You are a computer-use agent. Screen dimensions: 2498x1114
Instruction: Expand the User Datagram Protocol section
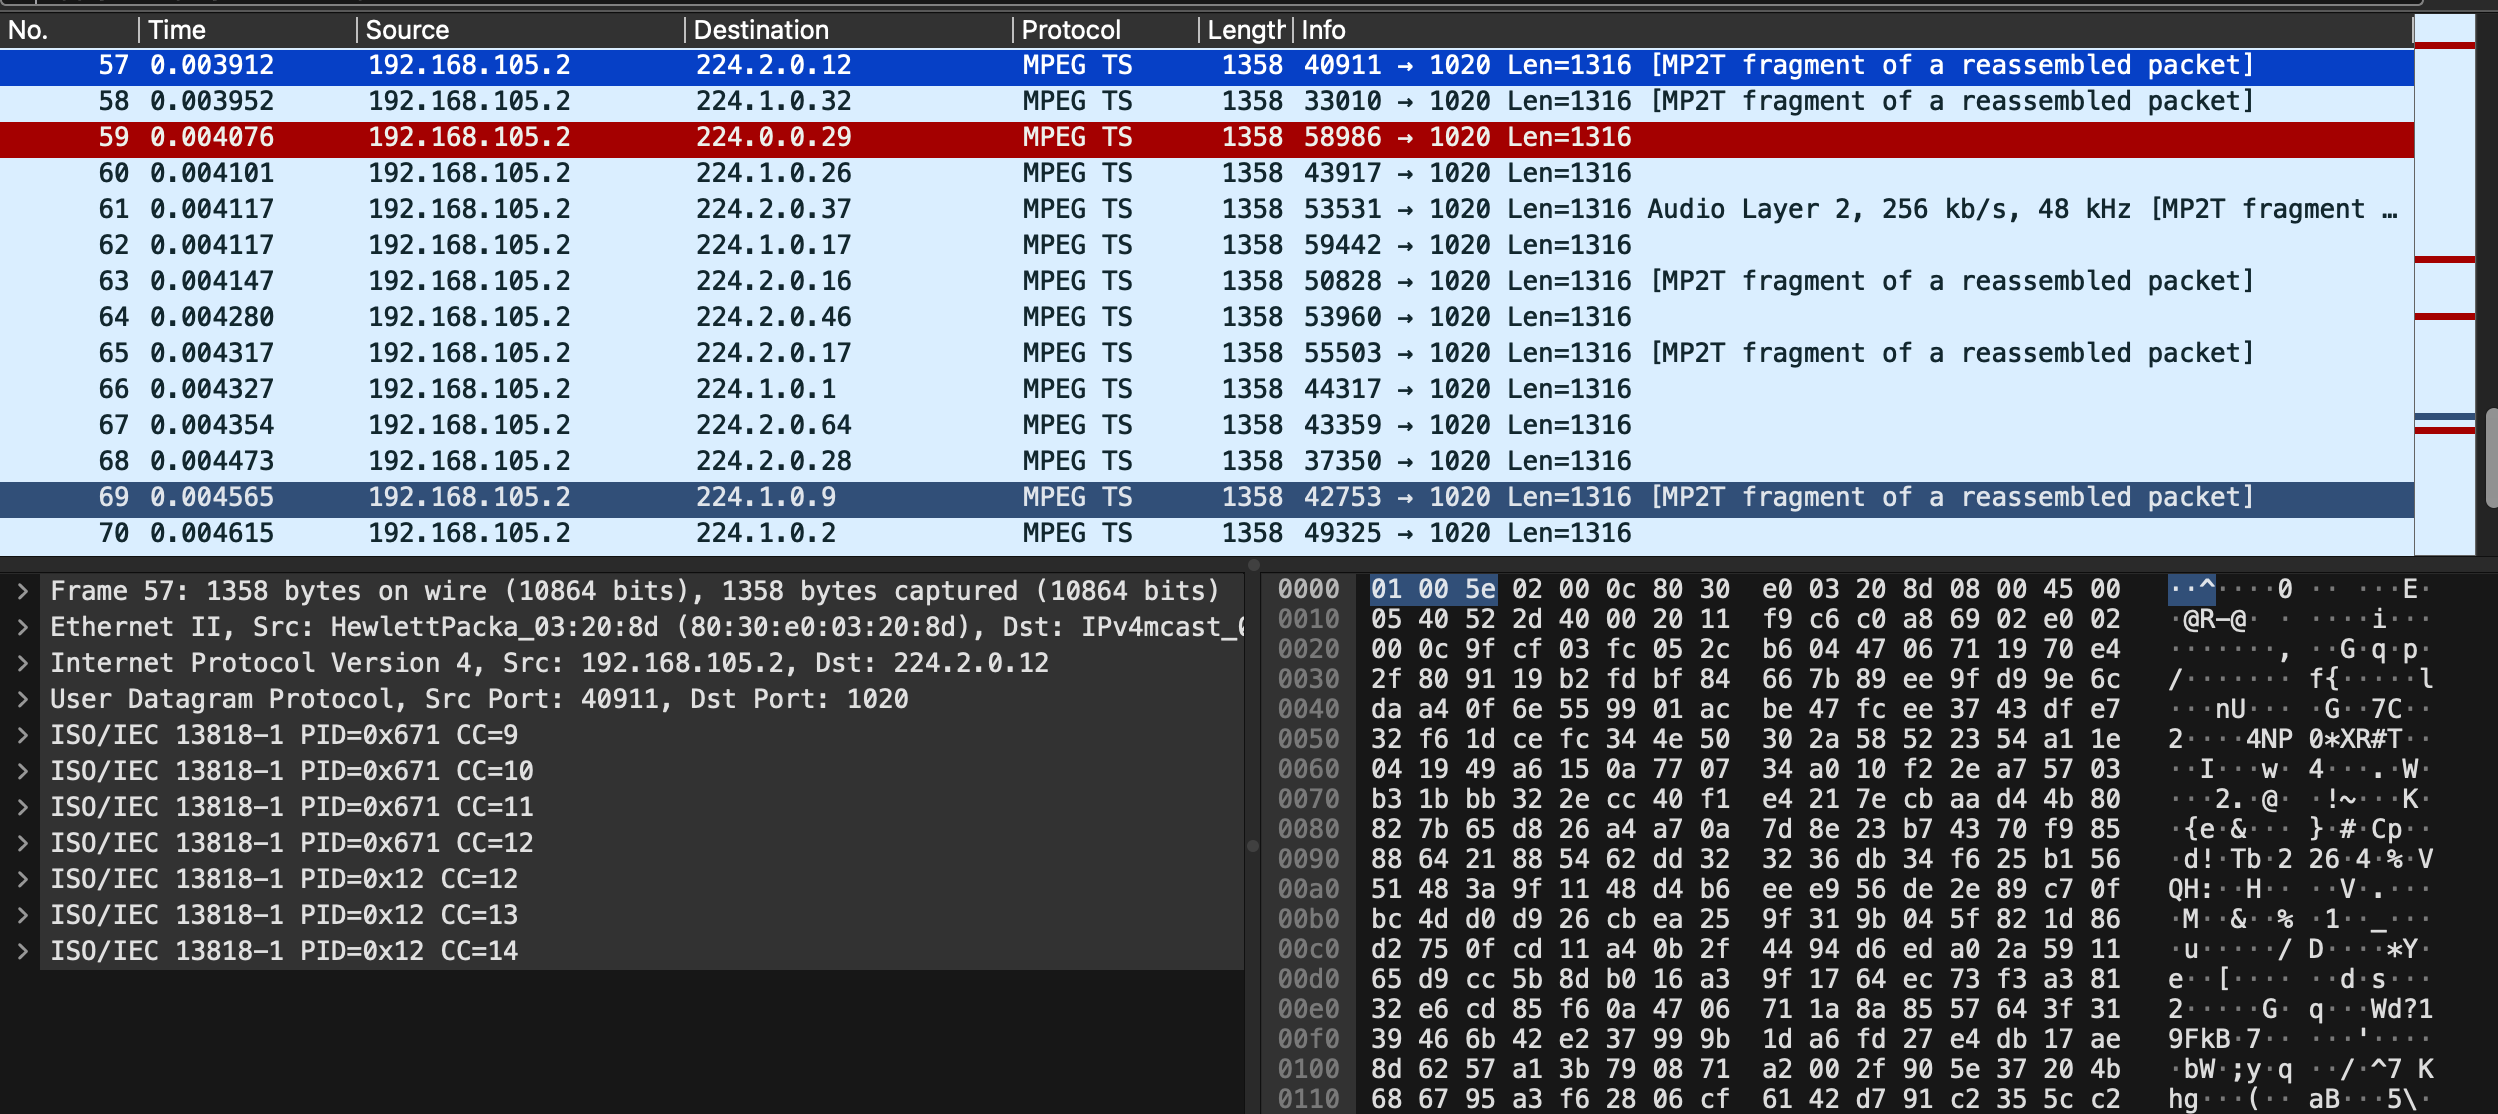(24, 698)
